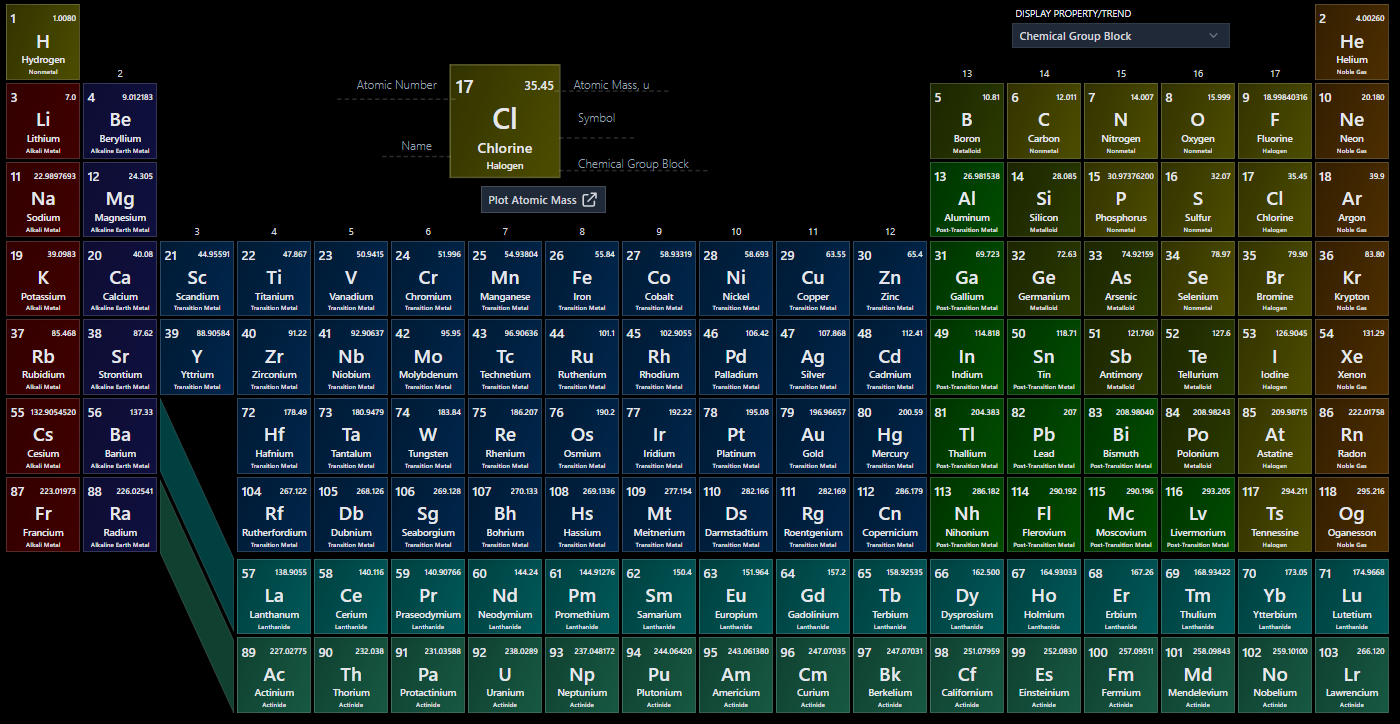Select the Sodium tile
This screenshot has height=724, width=1400.
coord(43,200)
